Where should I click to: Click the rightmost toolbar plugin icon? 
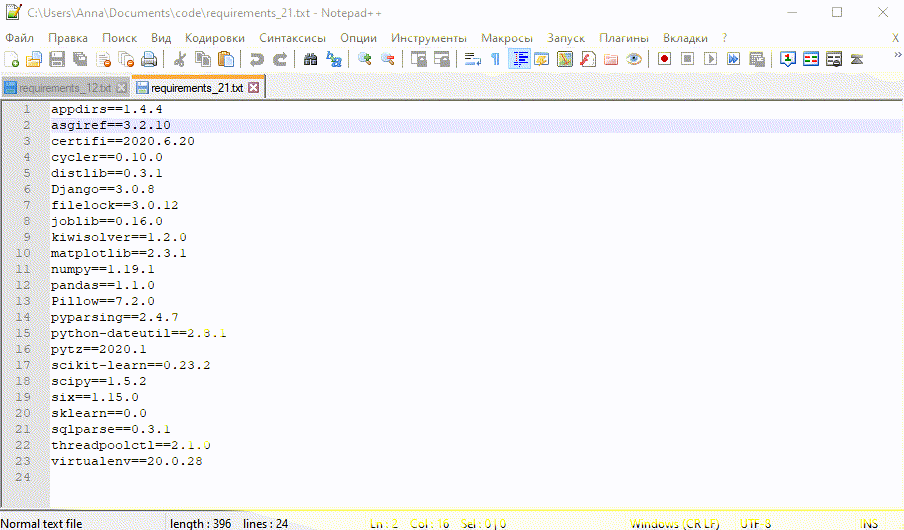pos(857,59)
